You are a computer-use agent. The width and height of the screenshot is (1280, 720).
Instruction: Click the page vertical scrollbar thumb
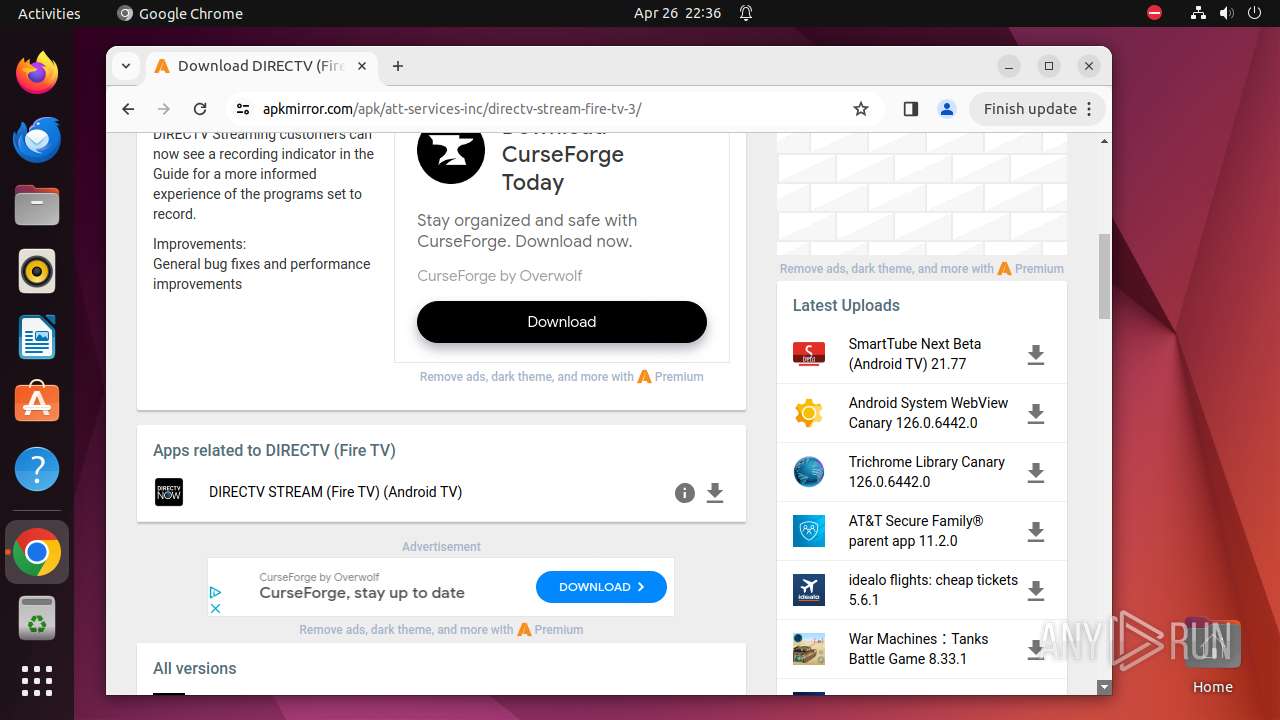click(x=1104, y=276)
